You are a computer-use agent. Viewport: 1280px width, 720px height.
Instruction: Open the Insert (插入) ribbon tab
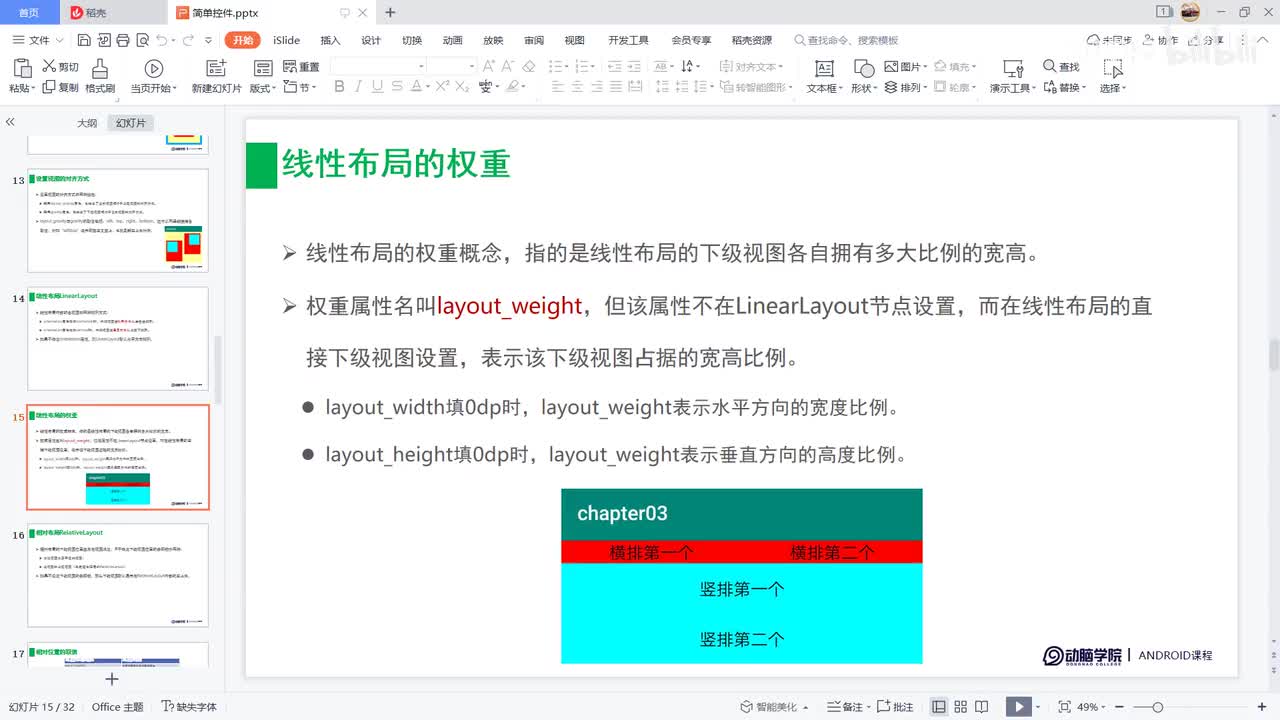[x=330, y=40]
